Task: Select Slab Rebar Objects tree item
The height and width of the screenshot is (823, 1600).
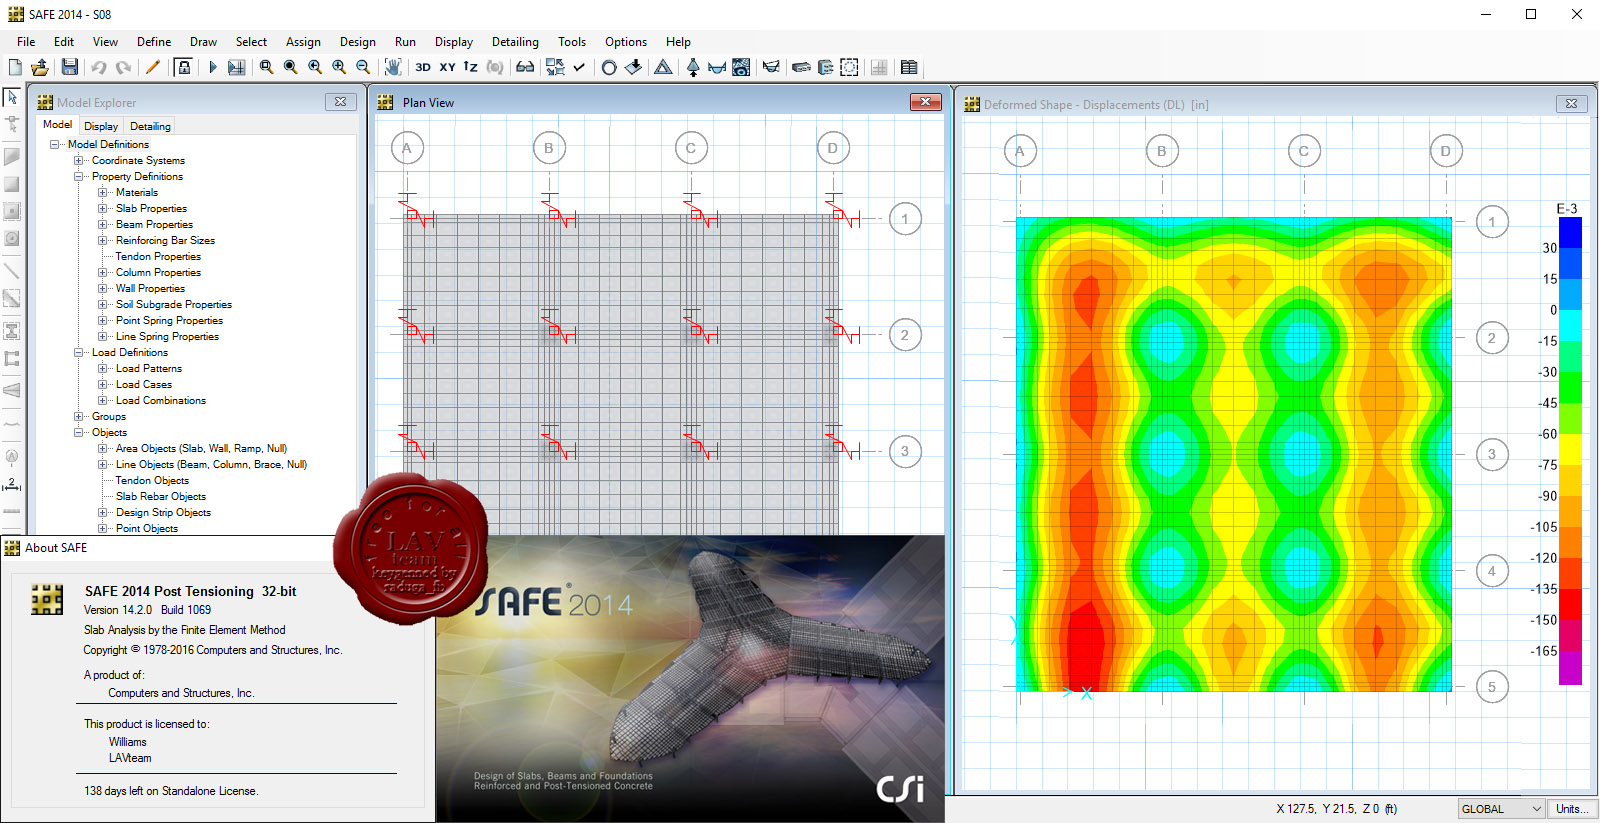Action: point(161,496)
